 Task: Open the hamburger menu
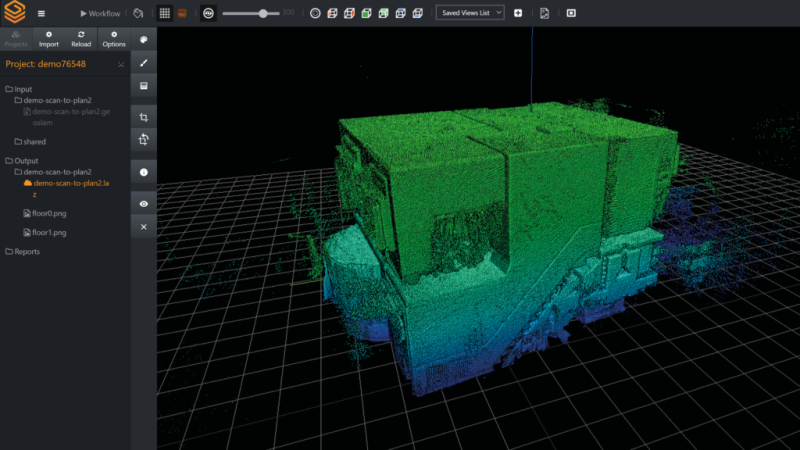click(41, 14)
